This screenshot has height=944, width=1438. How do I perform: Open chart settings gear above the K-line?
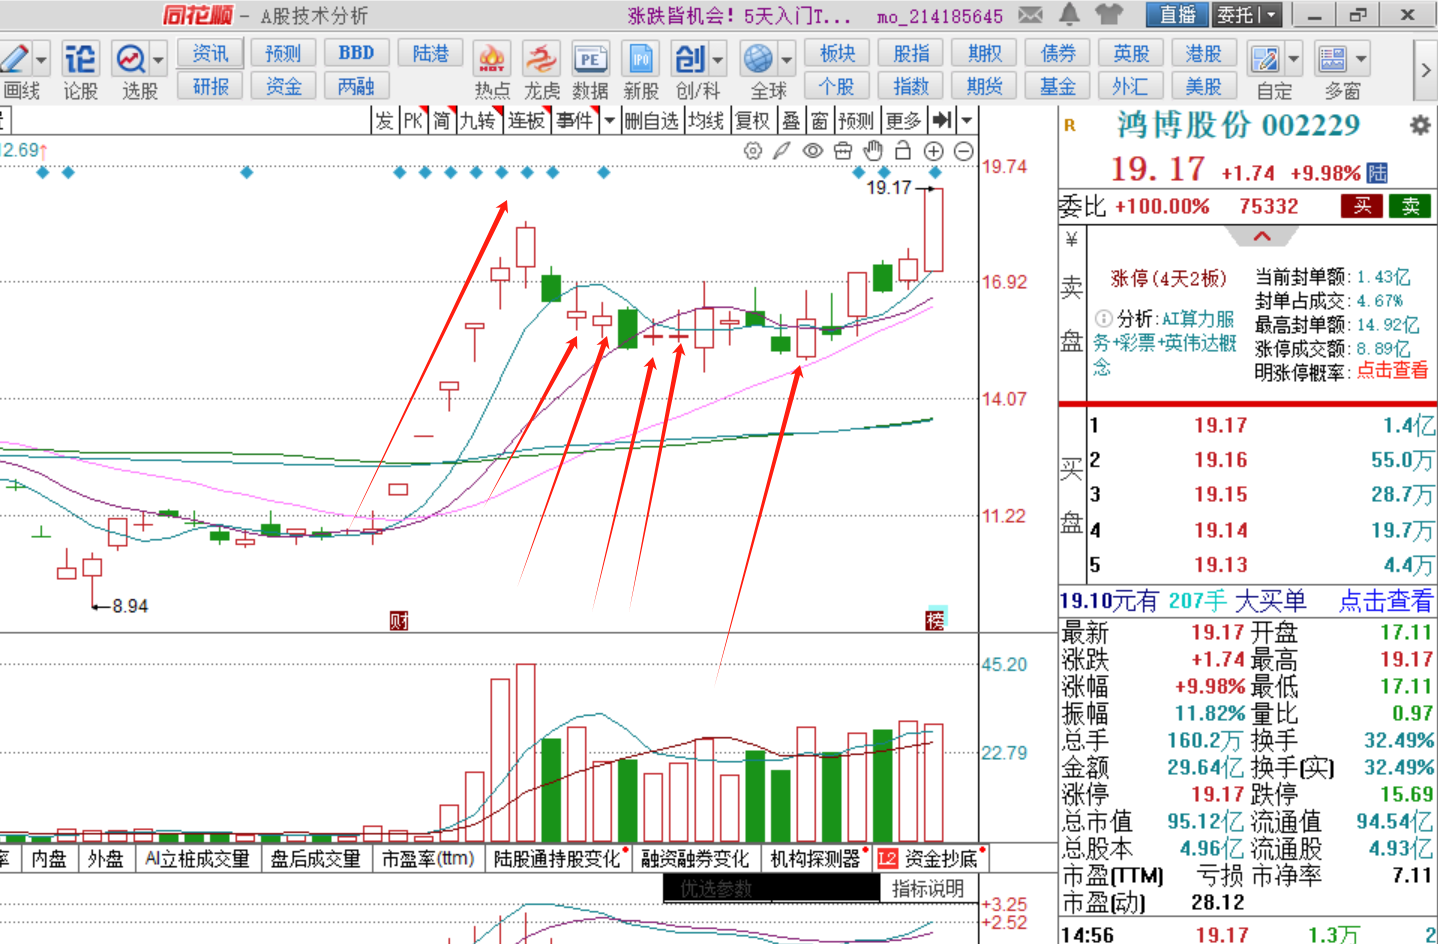[753, 151]
